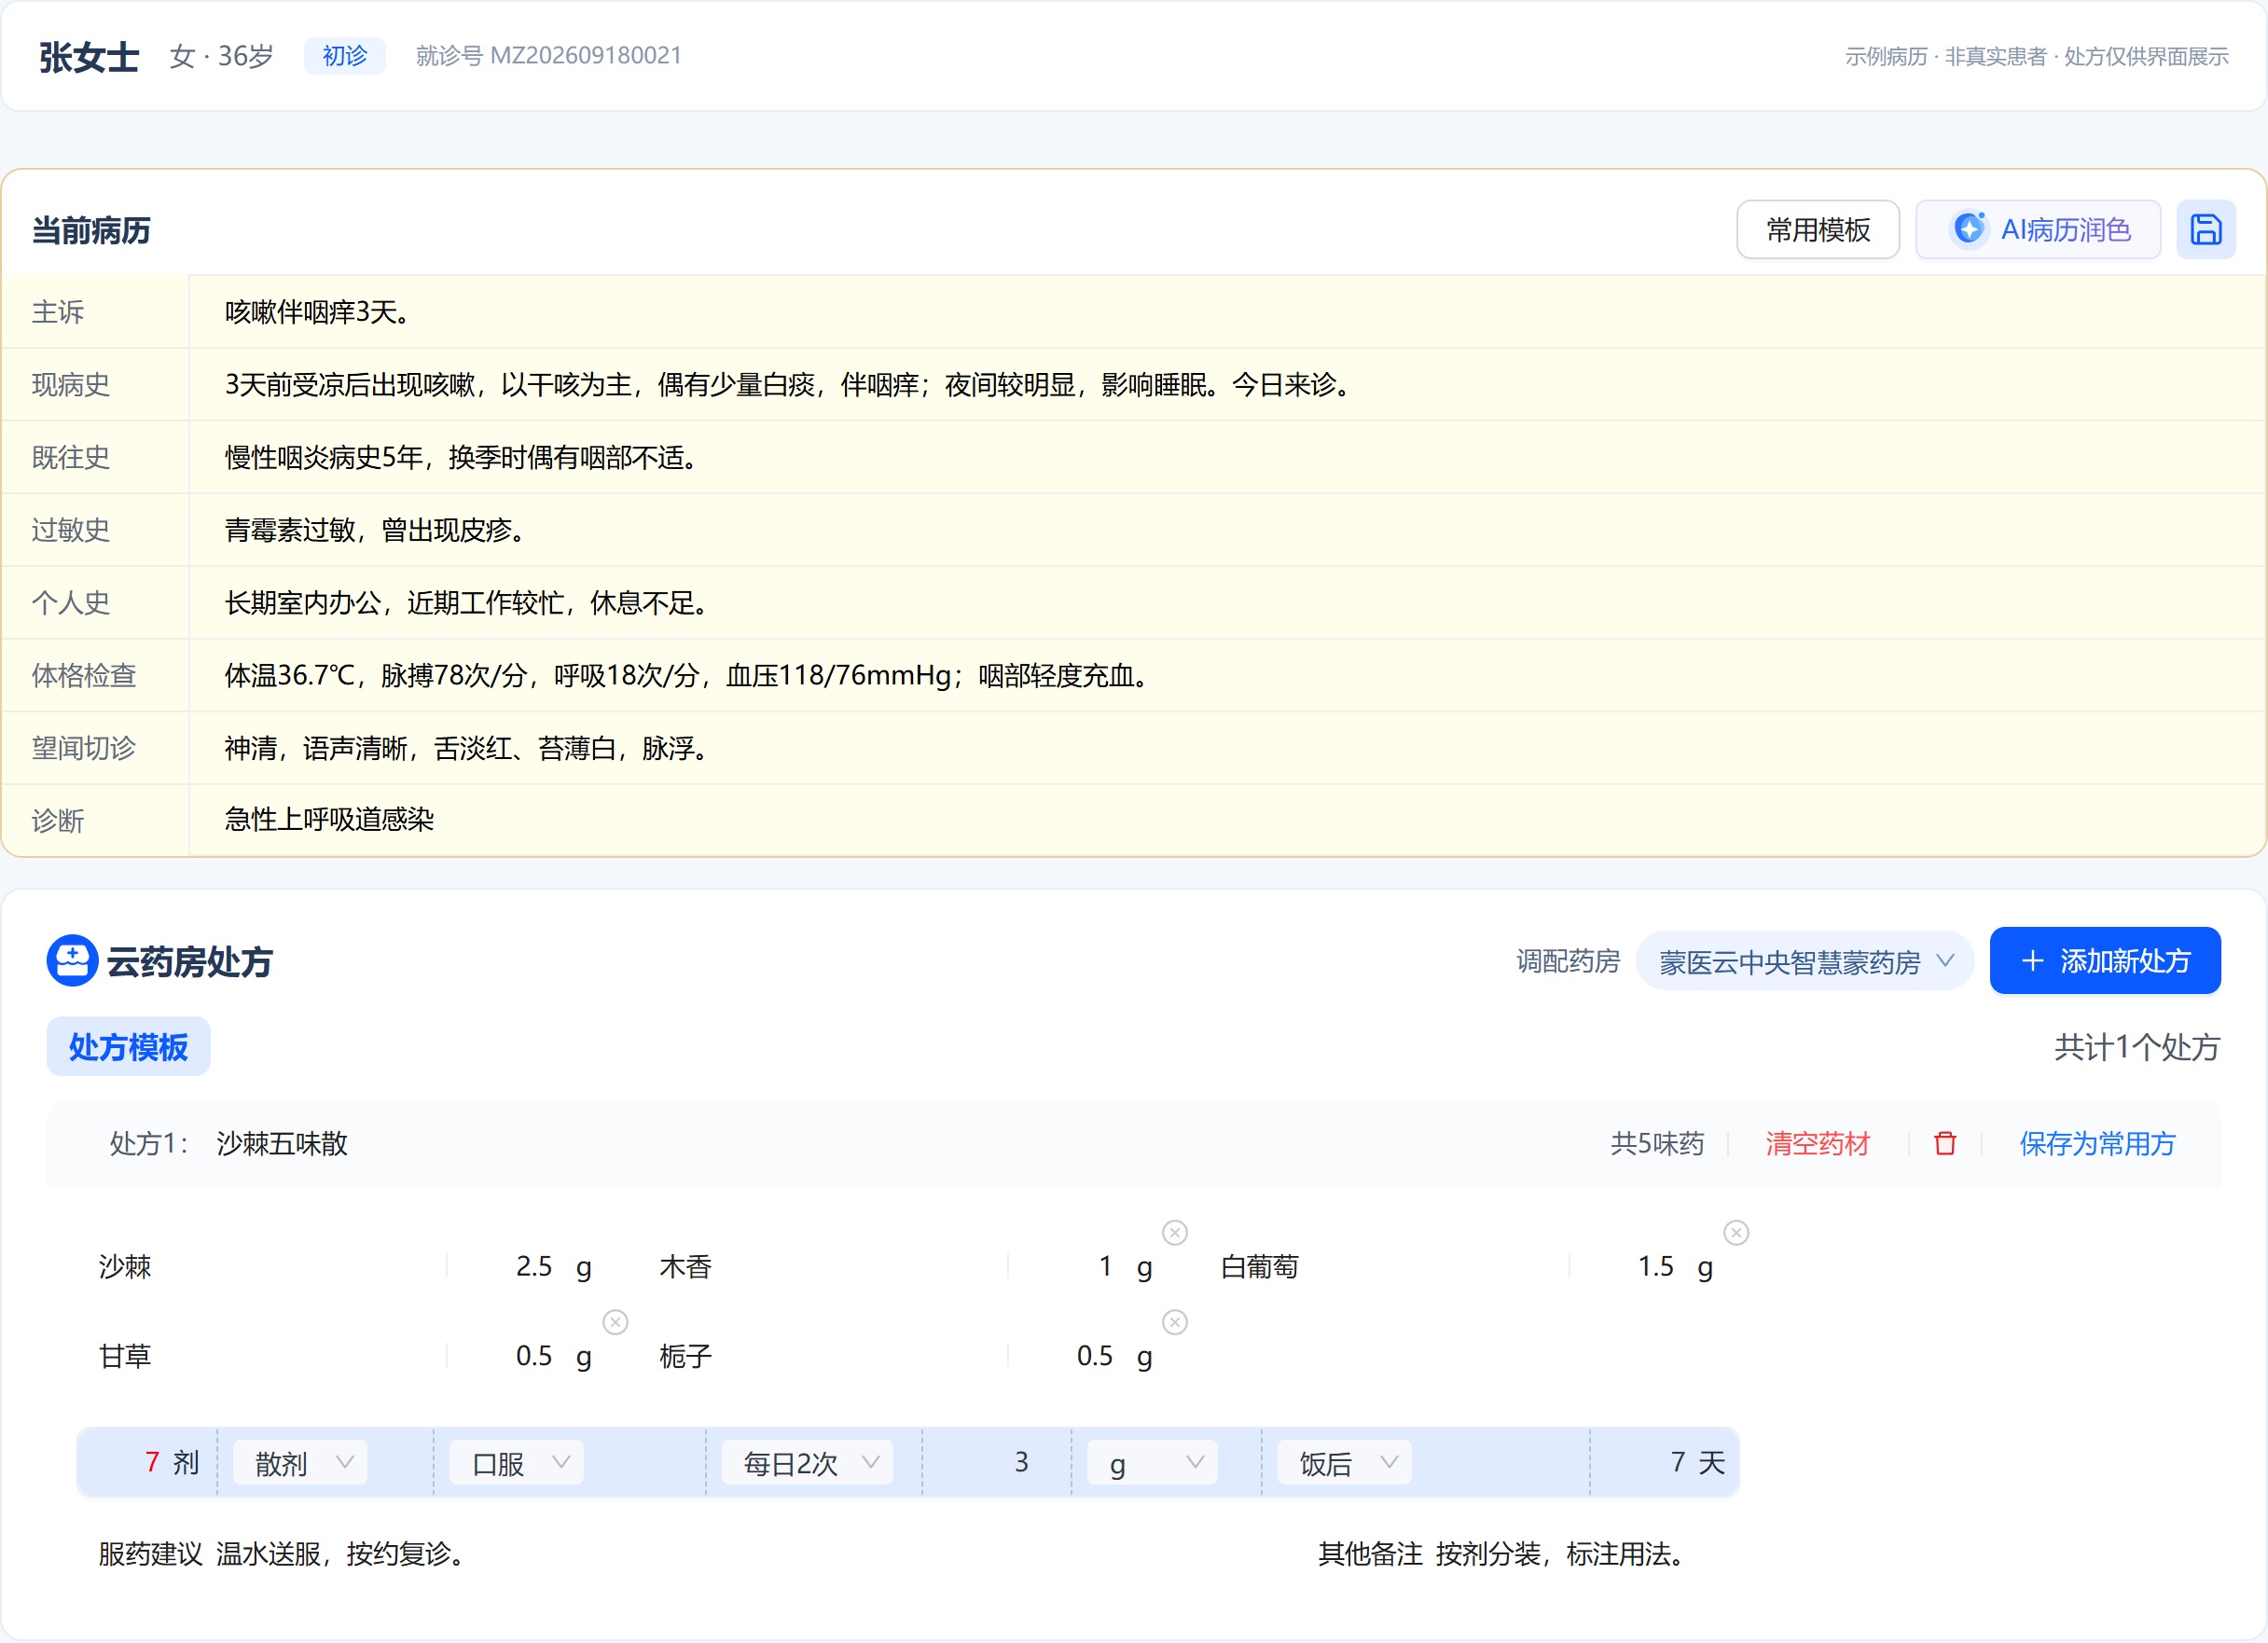Viewport: 2268px width, 1643px height.
Task: Click the 过敏史 text 青霉素过敏
Action: 376,530
